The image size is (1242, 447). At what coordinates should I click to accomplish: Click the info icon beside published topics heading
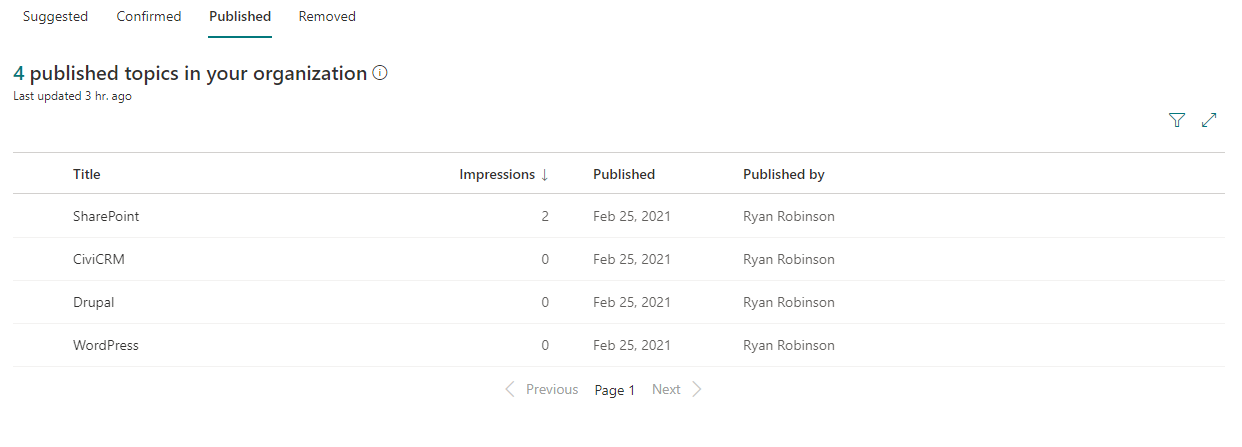[380, 73]
